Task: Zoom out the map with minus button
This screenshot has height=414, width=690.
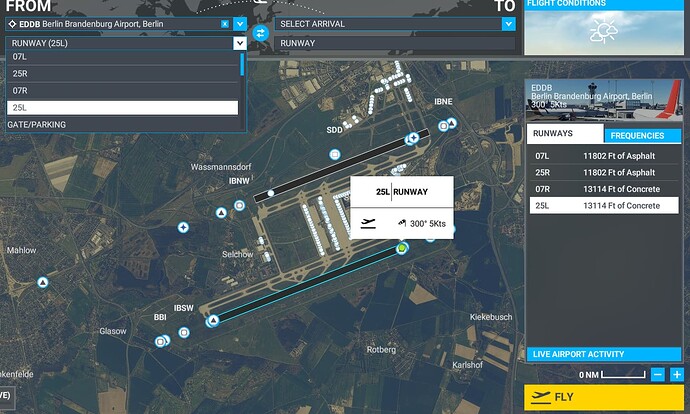Action: [x=657, y=374]
